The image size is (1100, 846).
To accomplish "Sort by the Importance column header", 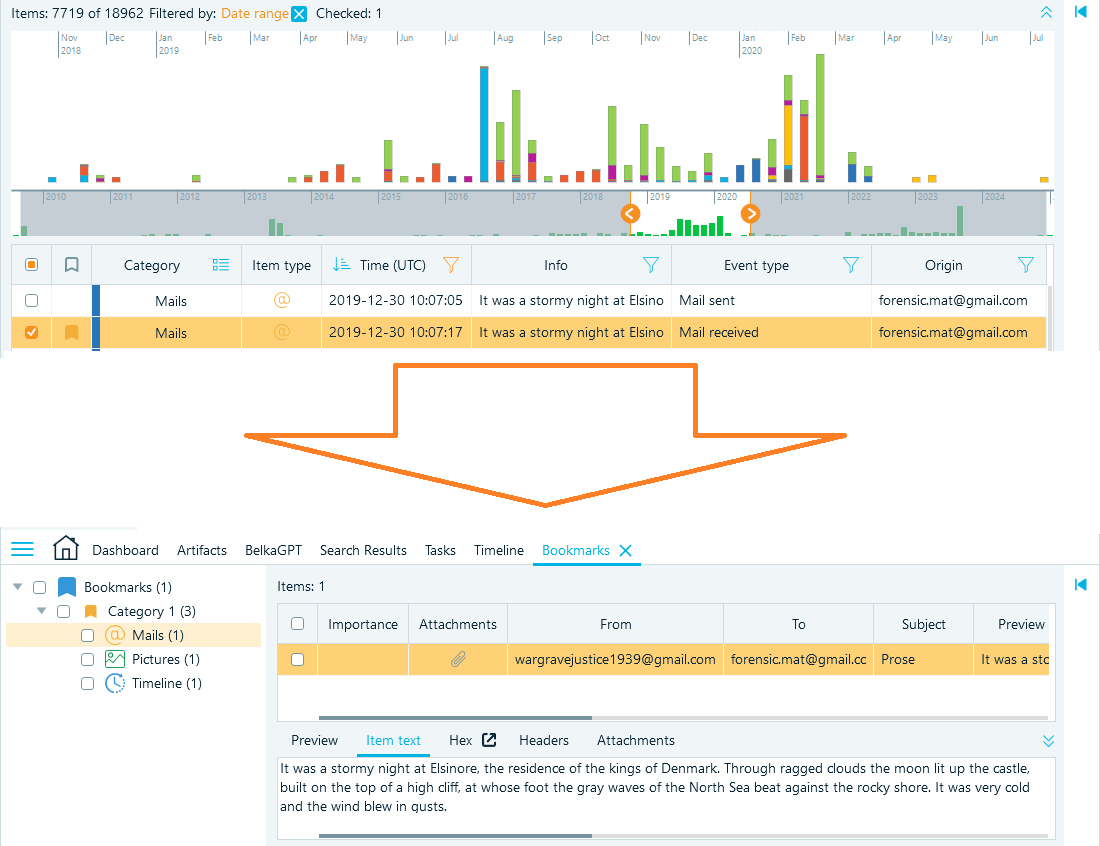I will pos(363,624).
